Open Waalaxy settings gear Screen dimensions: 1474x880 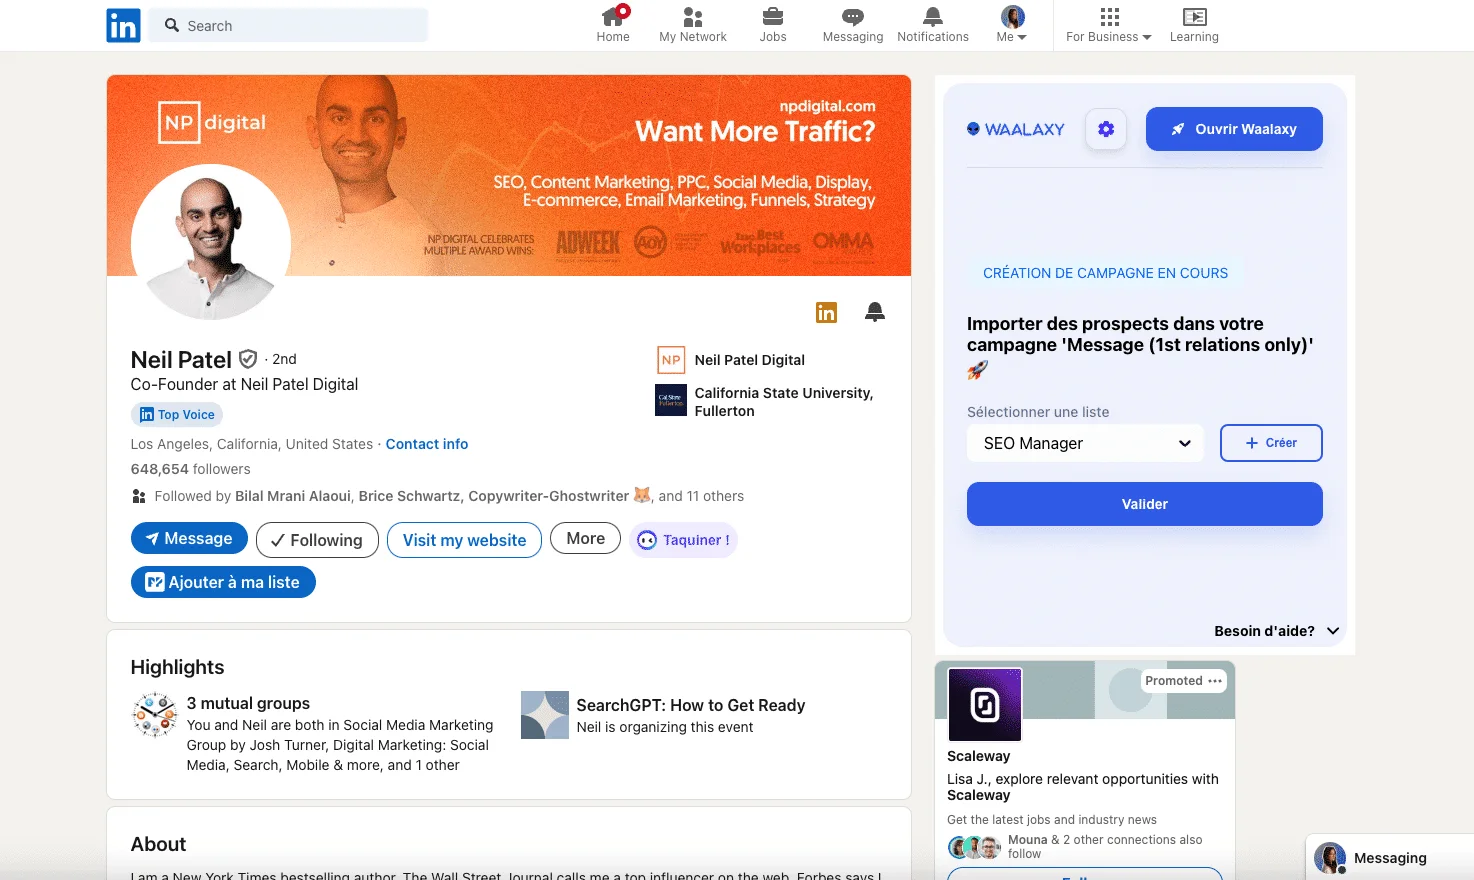click(x=1106, y=129)
